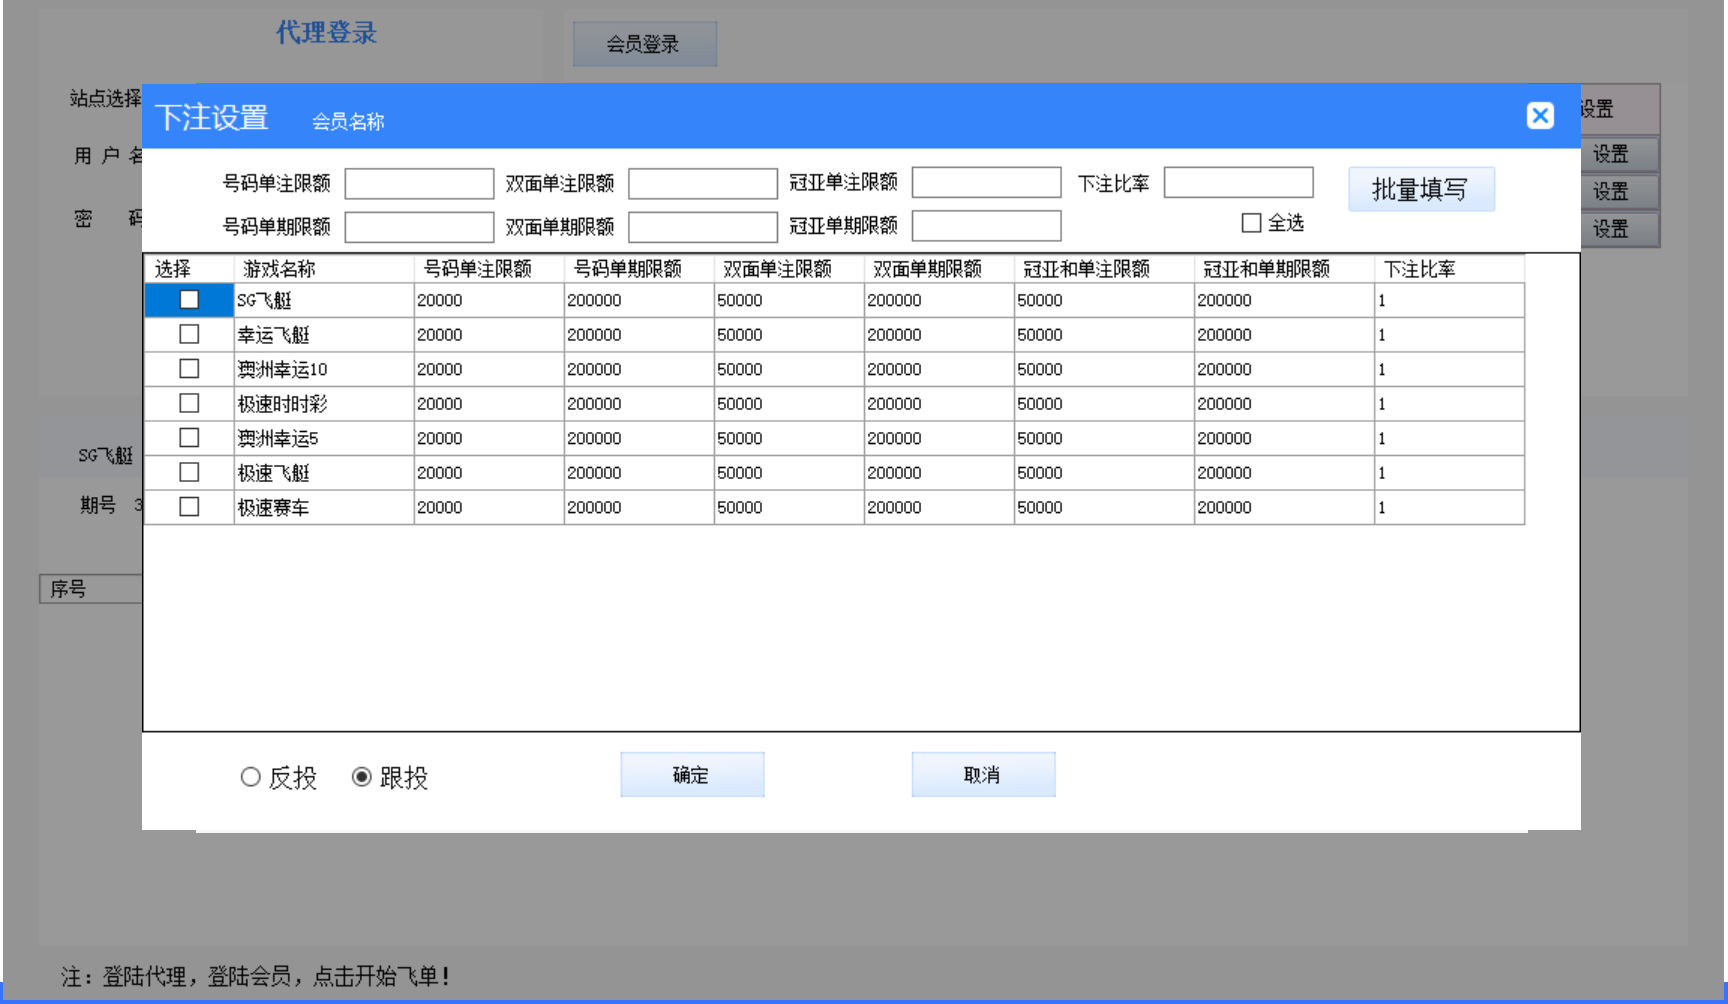The height and width of the screenshot is (1004, 1728).
Task: Select the 反投 radio button
Action: [x=251, y=777]
